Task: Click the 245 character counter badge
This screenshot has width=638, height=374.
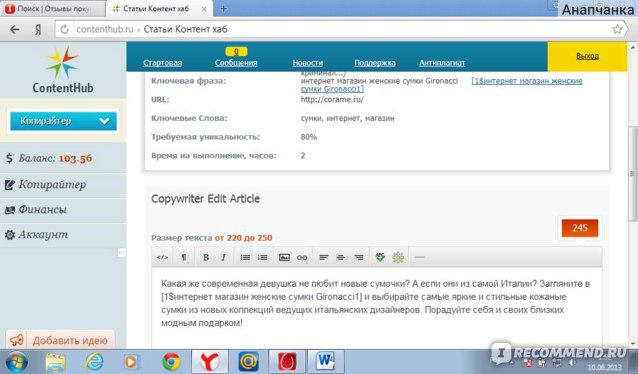Action: (580, 228)
